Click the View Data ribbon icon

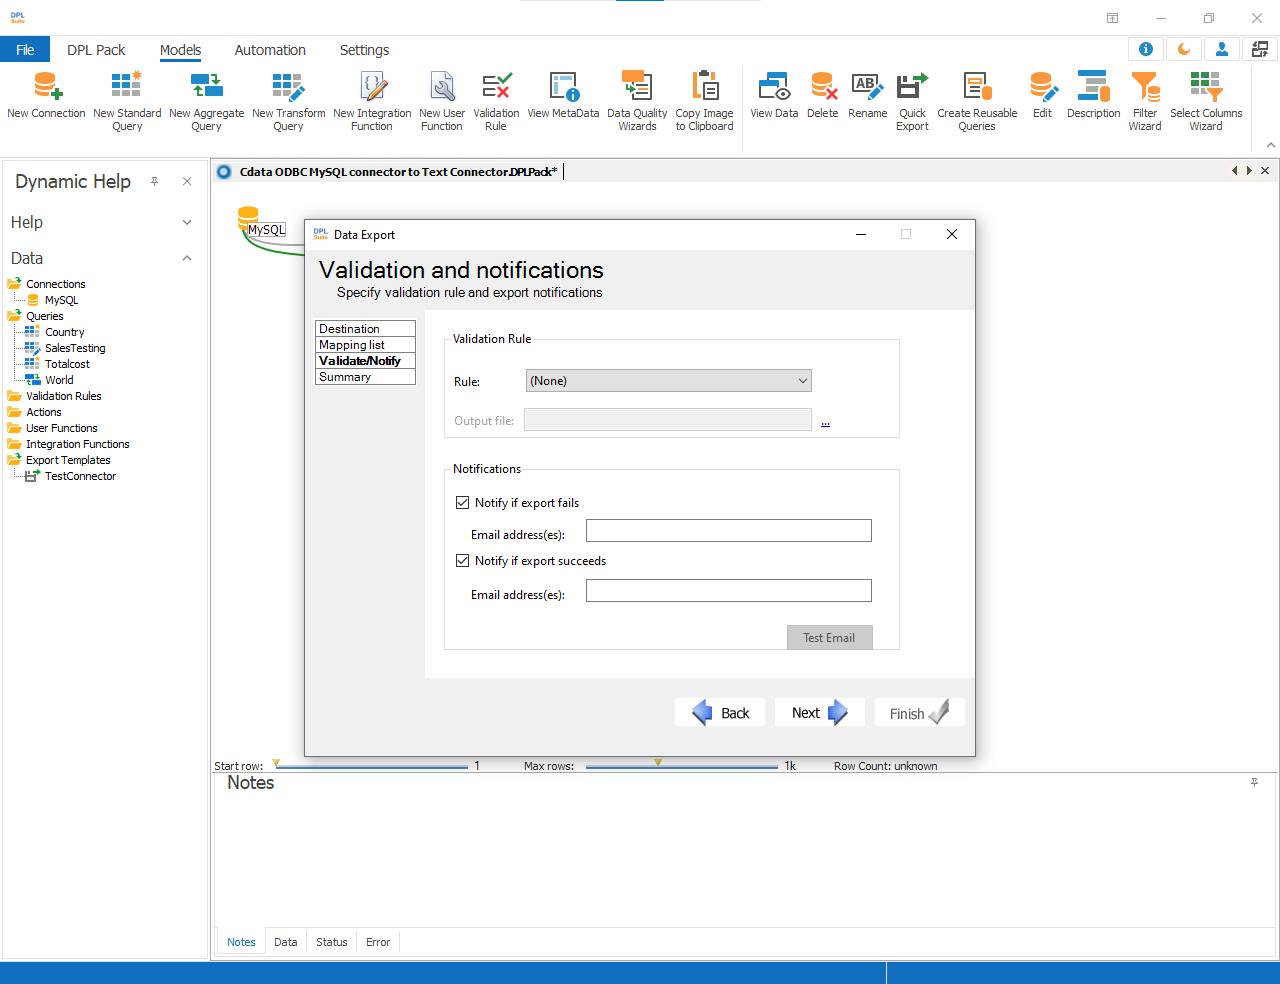[774, 96]
